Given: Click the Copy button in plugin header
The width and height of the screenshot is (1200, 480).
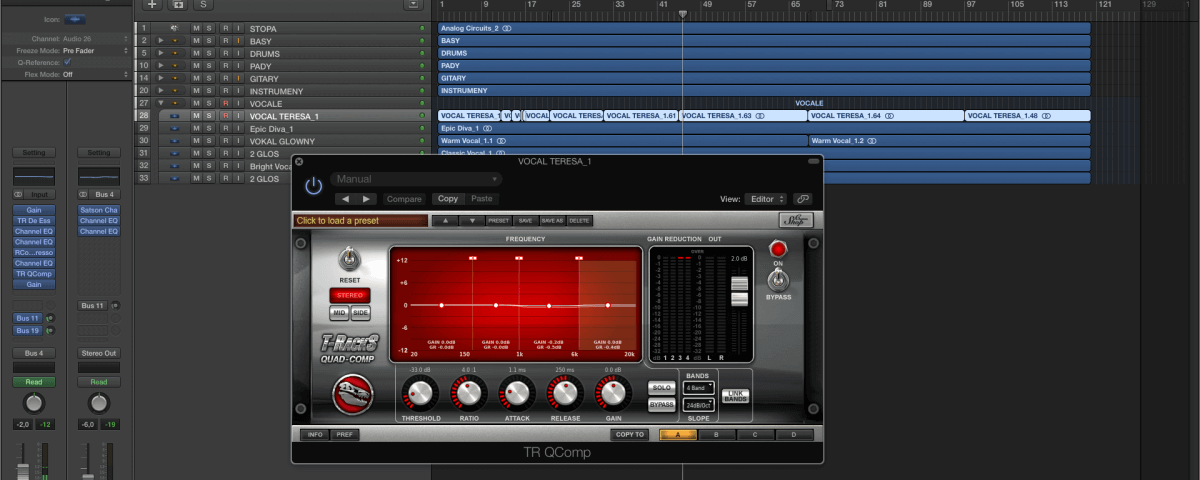Looking at the screenshot, I should [448, 199].
